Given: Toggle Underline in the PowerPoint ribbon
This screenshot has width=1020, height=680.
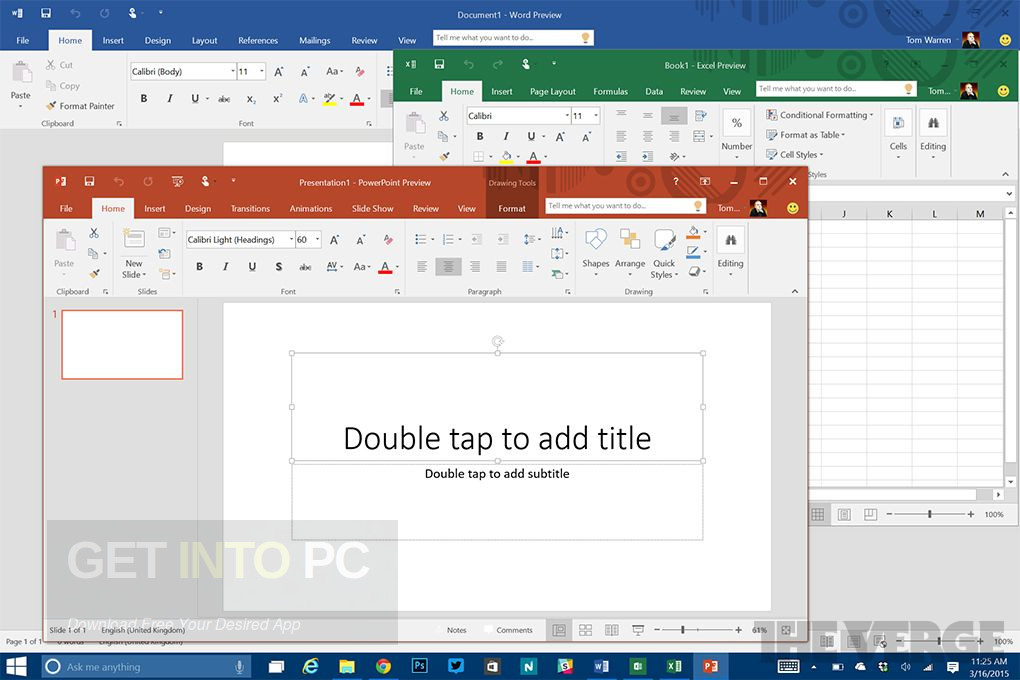Looking at the screenshot, I should click(x=252, y=266).
